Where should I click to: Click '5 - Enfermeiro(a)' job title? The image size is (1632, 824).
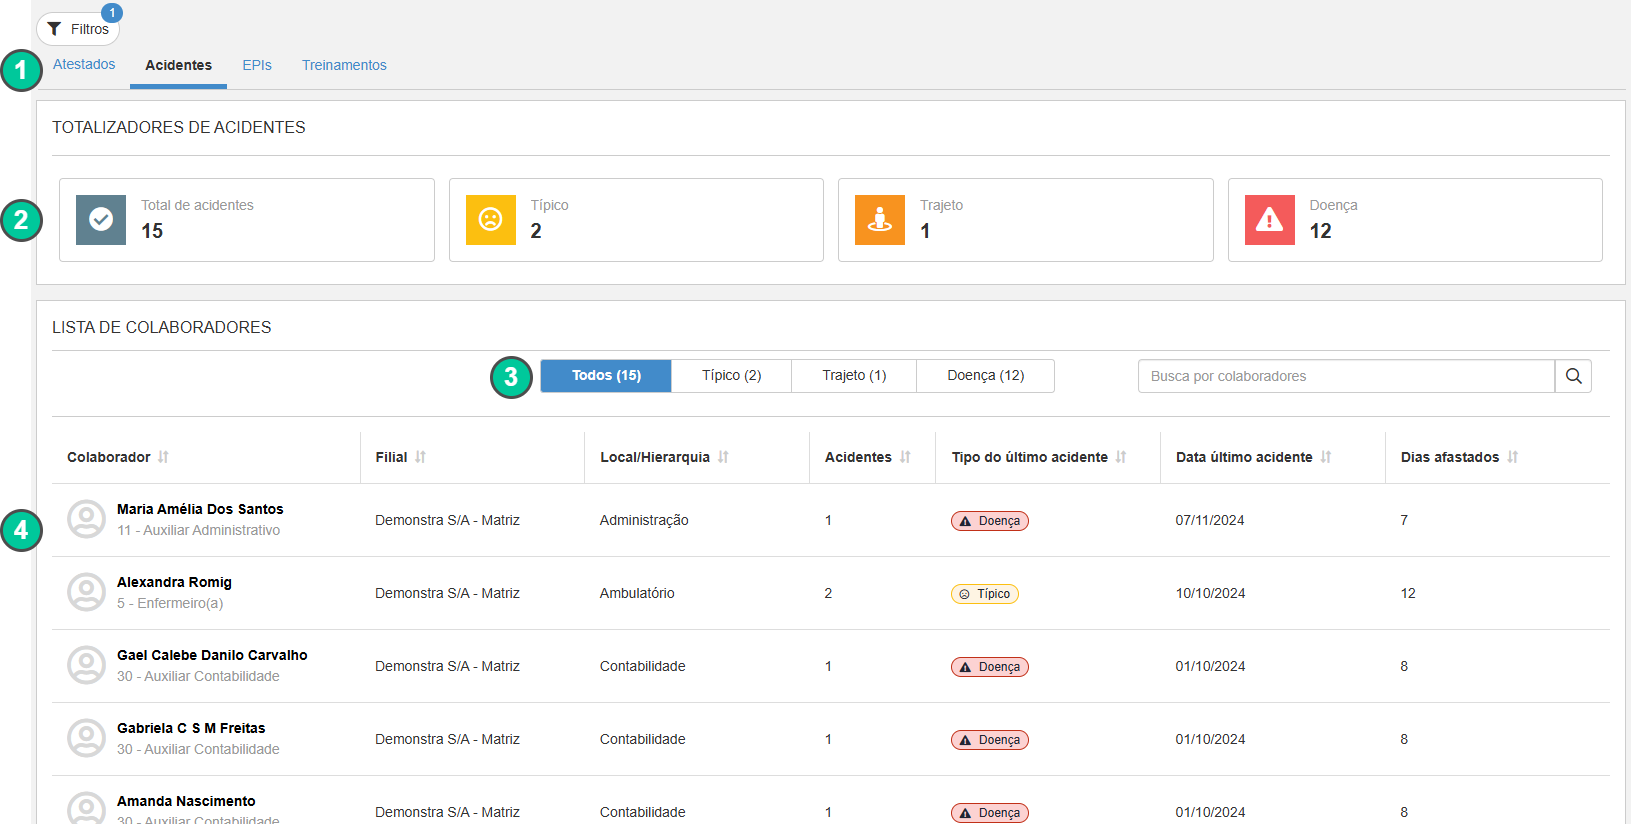170,603
